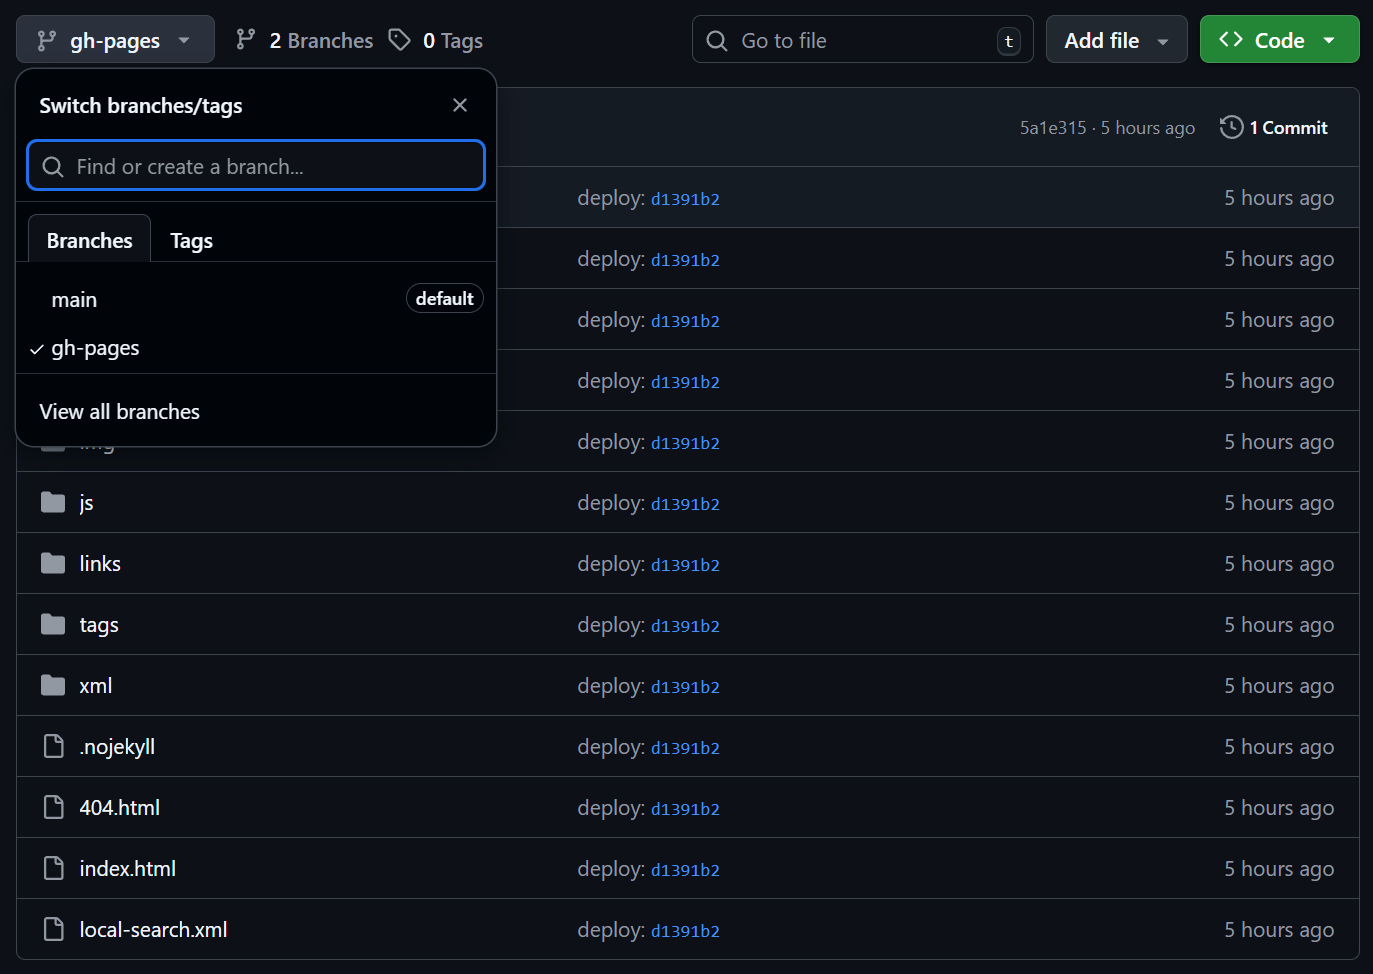Open the gh-pages branch selector dropdown
Viewport: 1373px width, 974px height.
point(115,40)
